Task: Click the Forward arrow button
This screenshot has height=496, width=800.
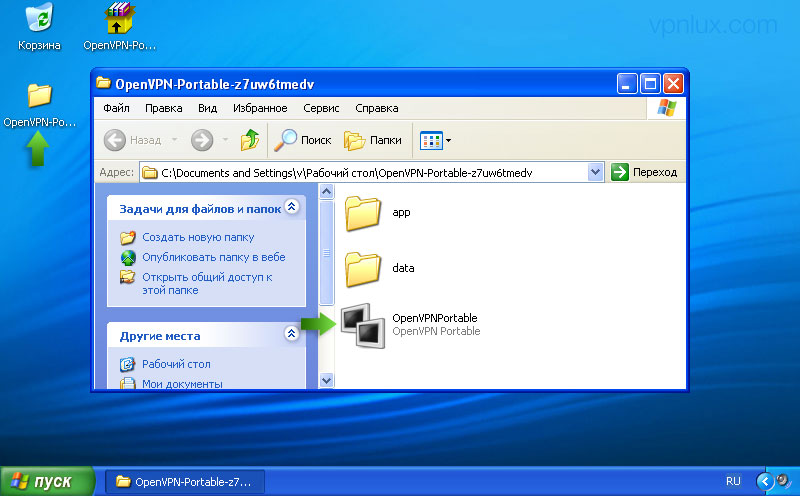Action: (202, 140)
